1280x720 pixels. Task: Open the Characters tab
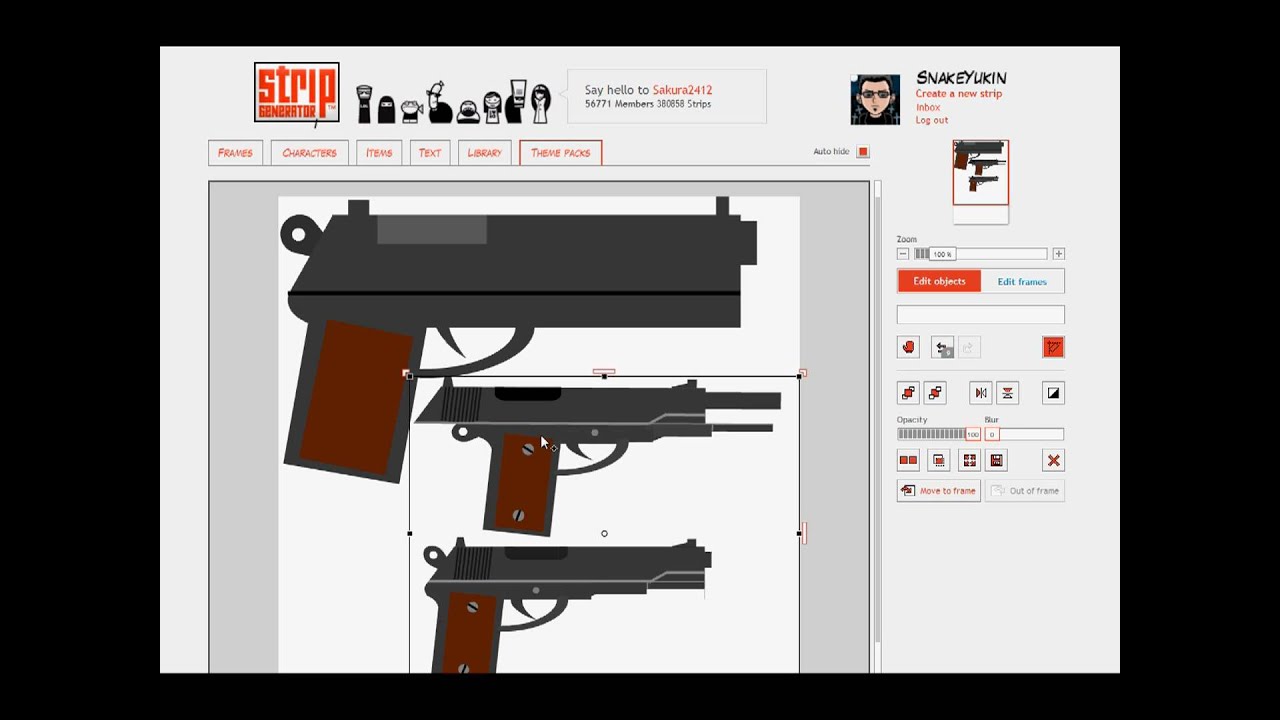[x=309, y=153]
